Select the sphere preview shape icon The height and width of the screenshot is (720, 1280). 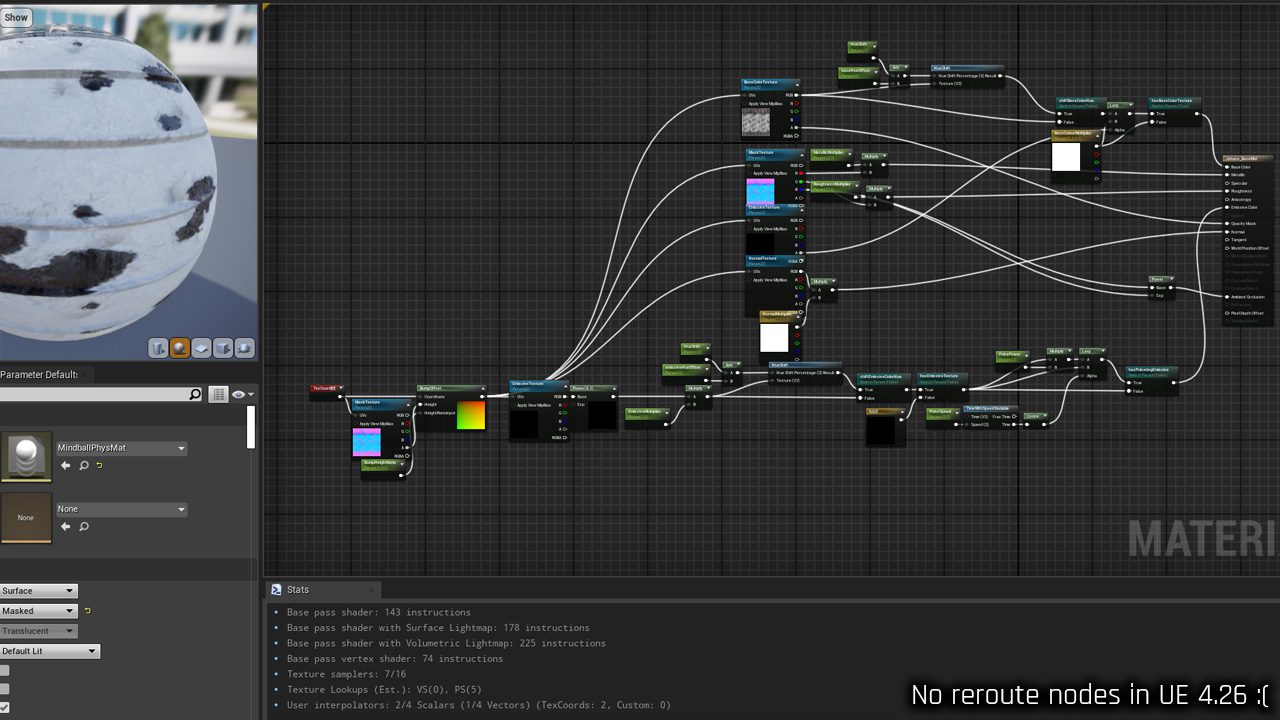[x=180, y=348]
